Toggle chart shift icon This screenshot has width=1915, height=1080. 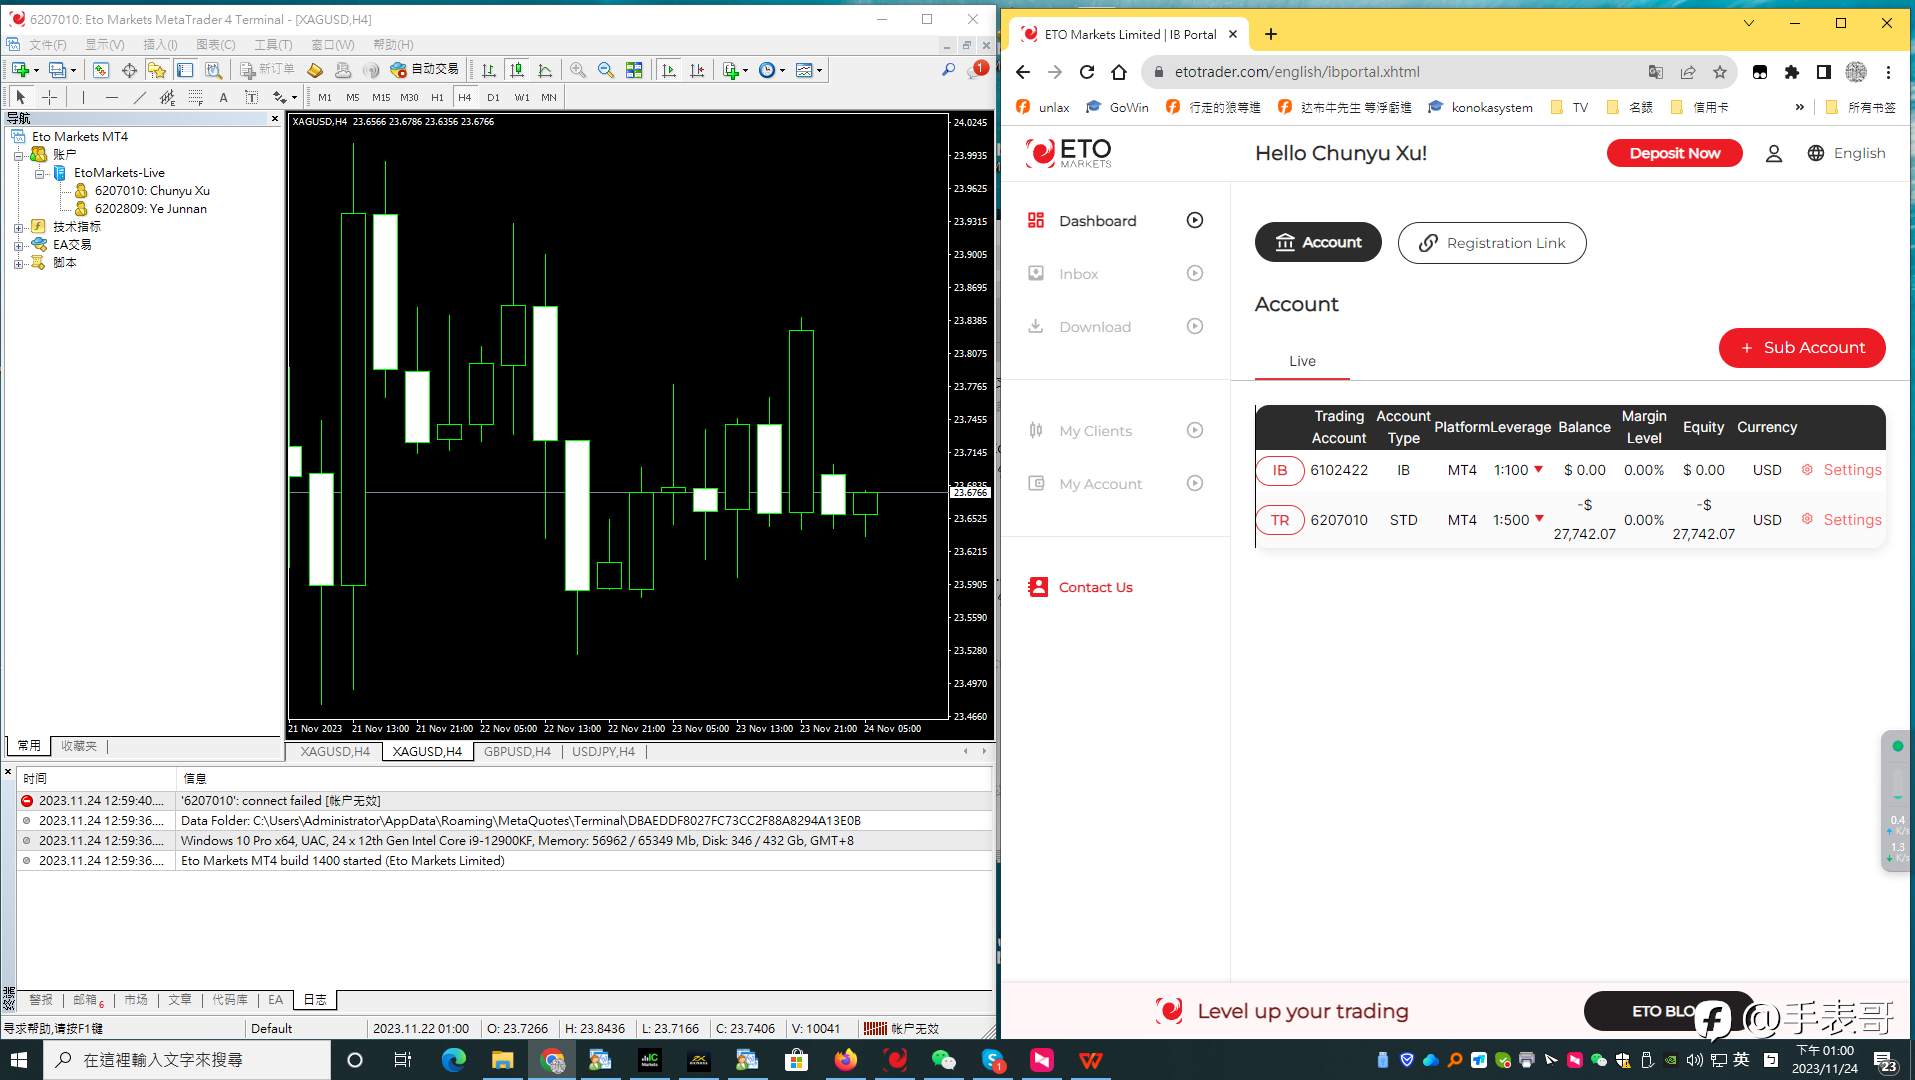(697, 70)
